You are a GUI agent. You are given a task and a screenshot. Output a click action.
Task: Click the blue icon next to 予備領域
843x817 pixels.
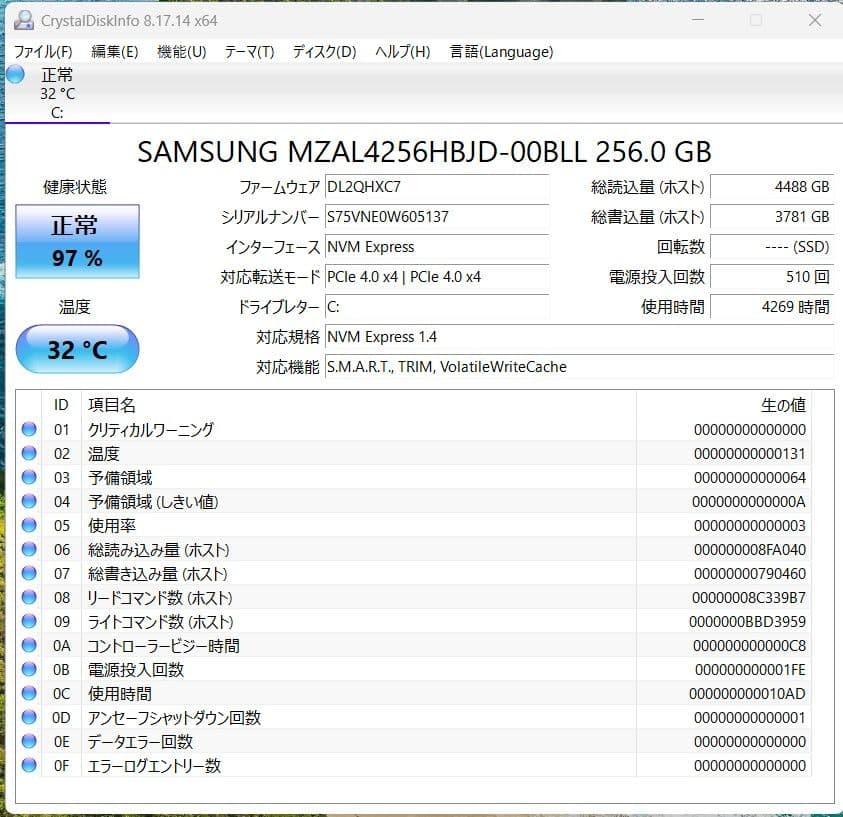pyautogui.click(x=30, y=477)
